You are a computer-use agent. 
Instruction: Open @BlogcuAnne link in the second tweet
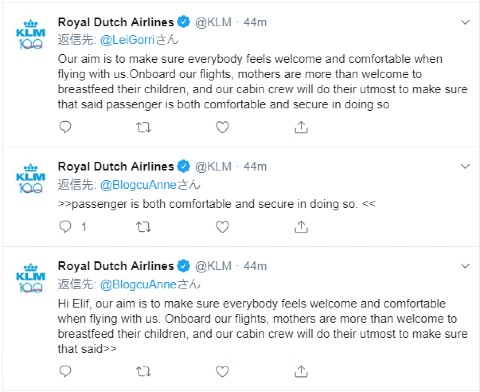pyautogui.click(x=138, y=185)
